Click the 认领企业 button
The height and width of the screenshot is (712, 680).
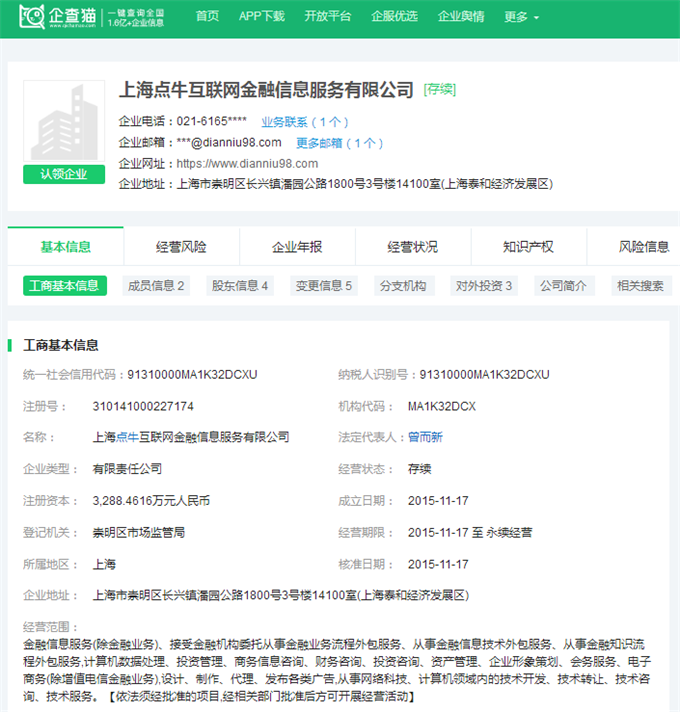64,174
